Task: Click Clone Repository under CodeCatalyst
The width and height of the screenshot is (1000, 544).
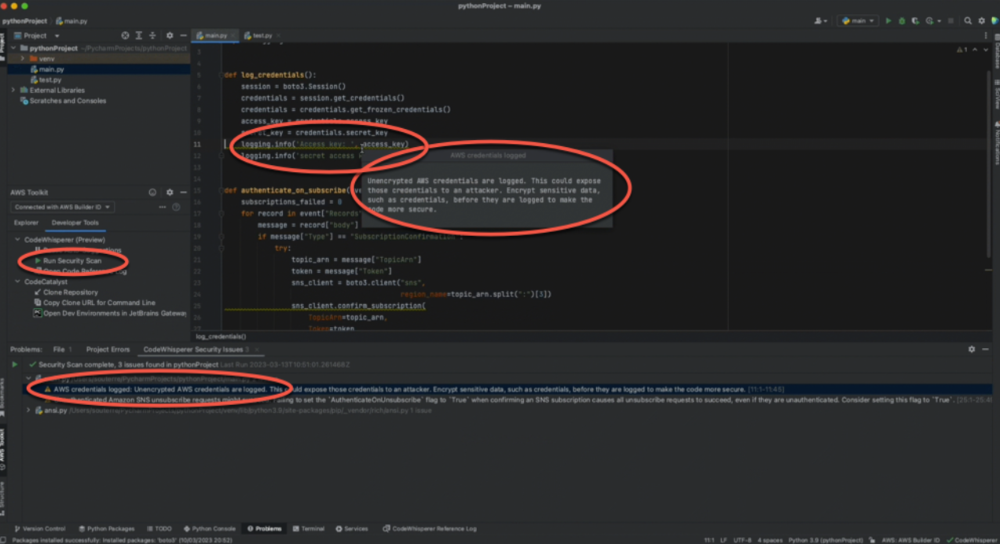Action: (x=70, y=292)
